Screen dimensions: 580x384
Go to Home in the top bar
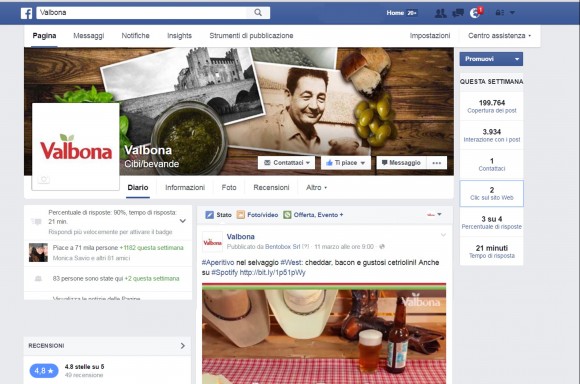click(395, 13)
